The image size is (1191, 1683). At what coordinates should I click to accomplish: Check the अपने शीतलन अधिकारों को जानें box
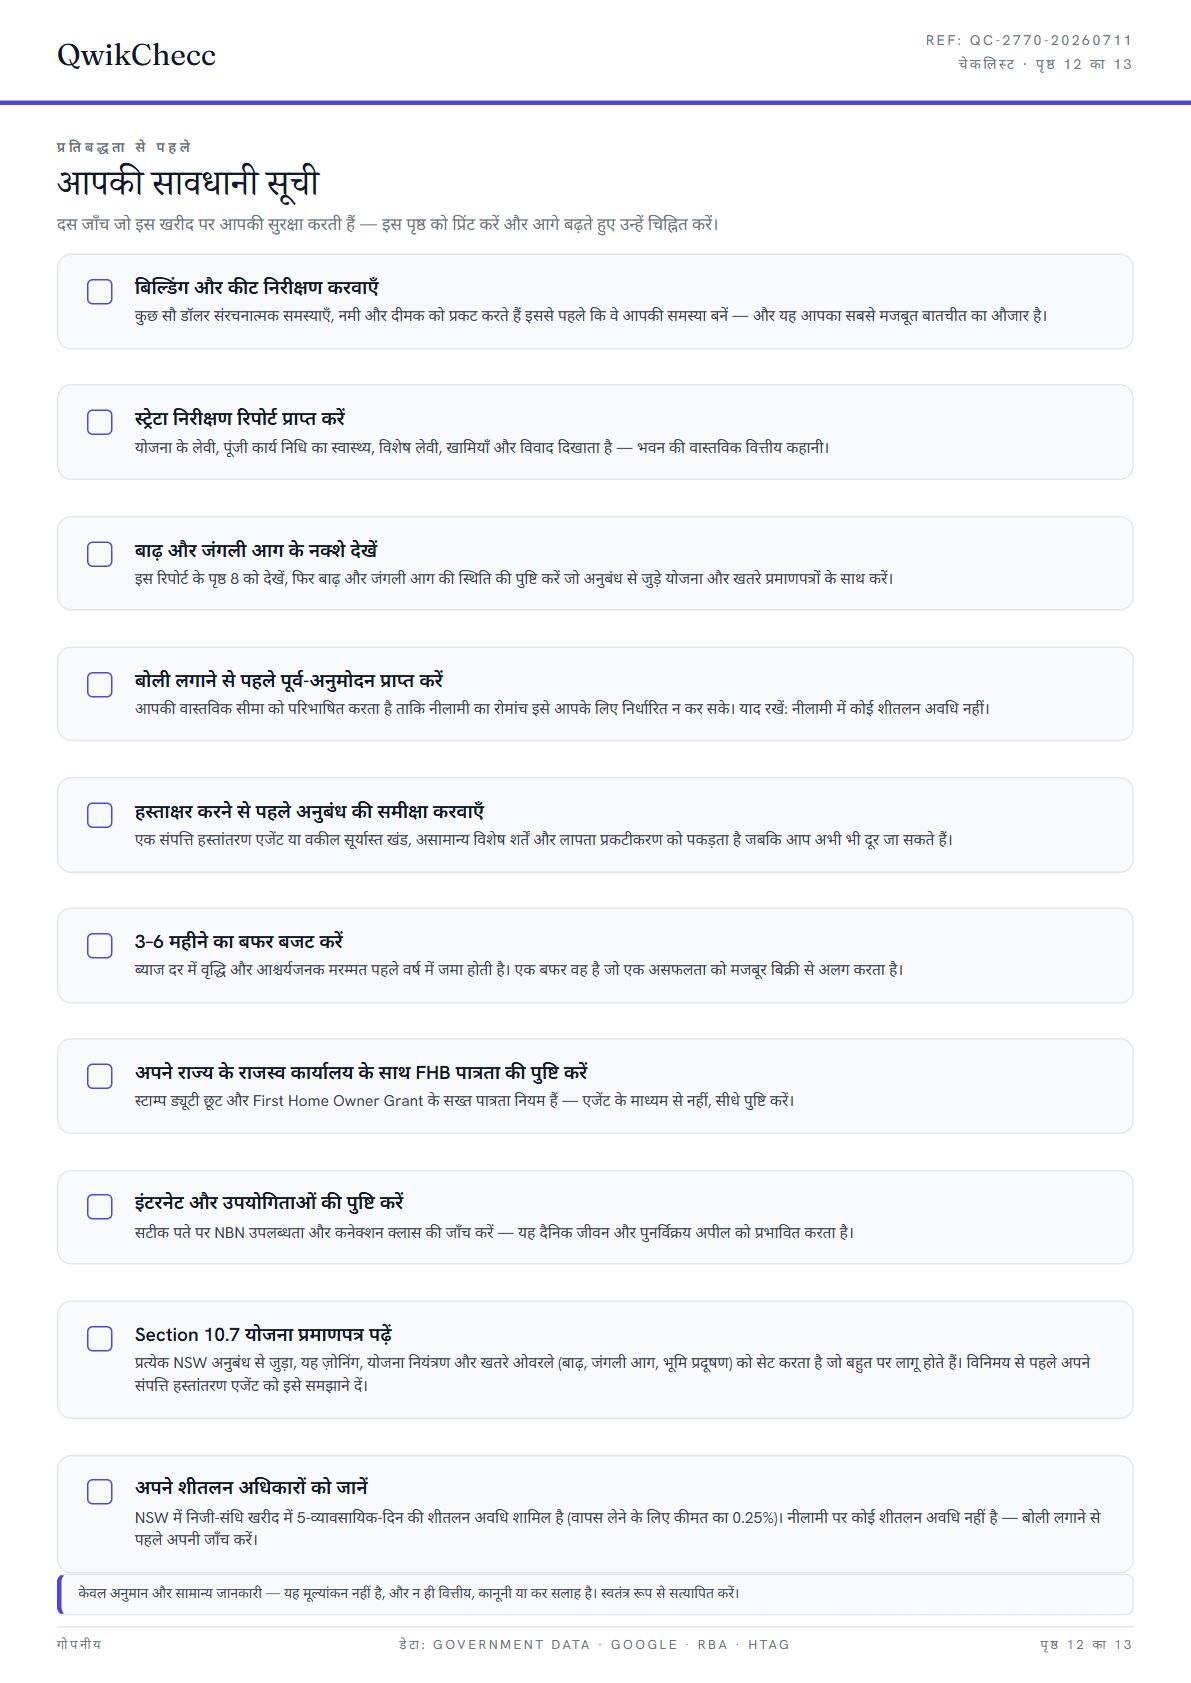click(100, 1492)
